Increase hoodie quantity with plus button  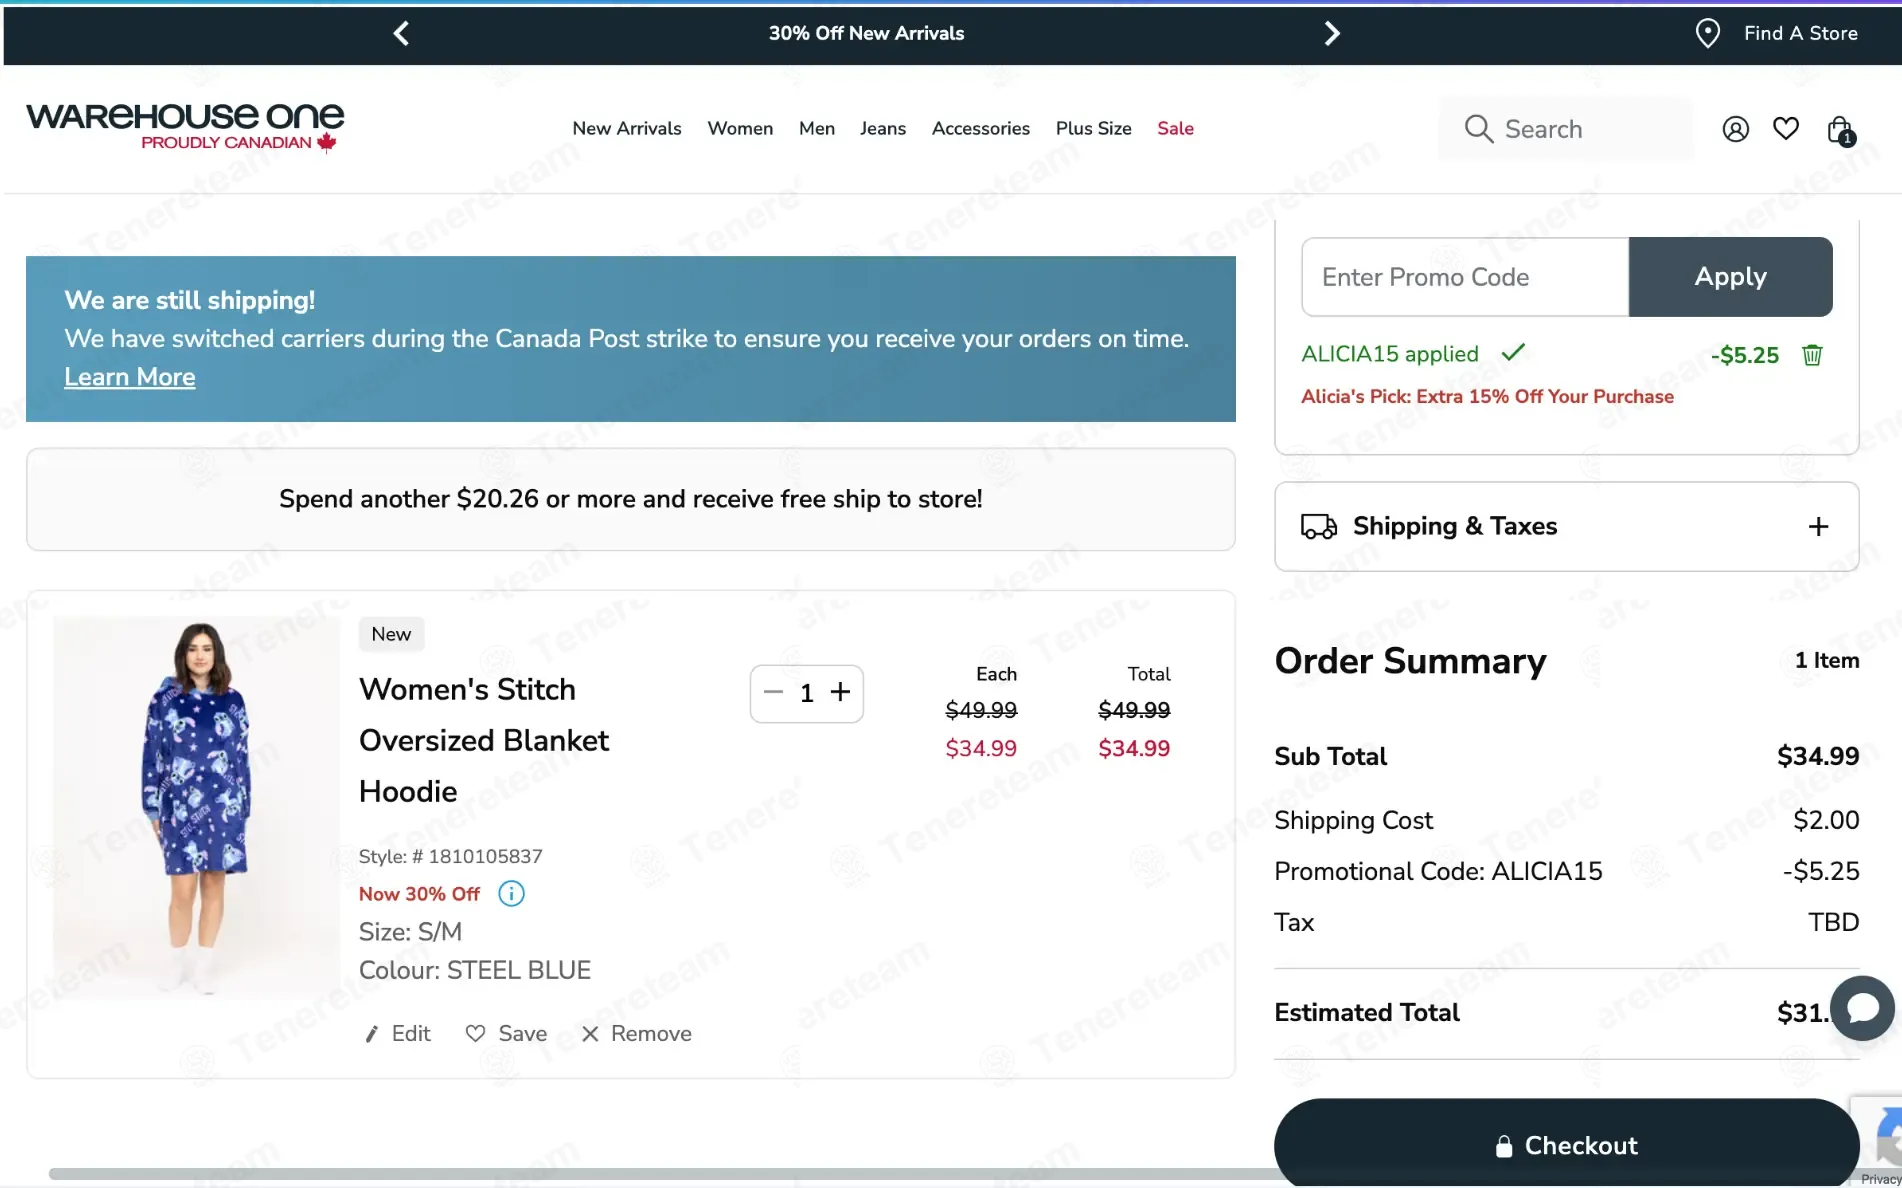(840, 692)
